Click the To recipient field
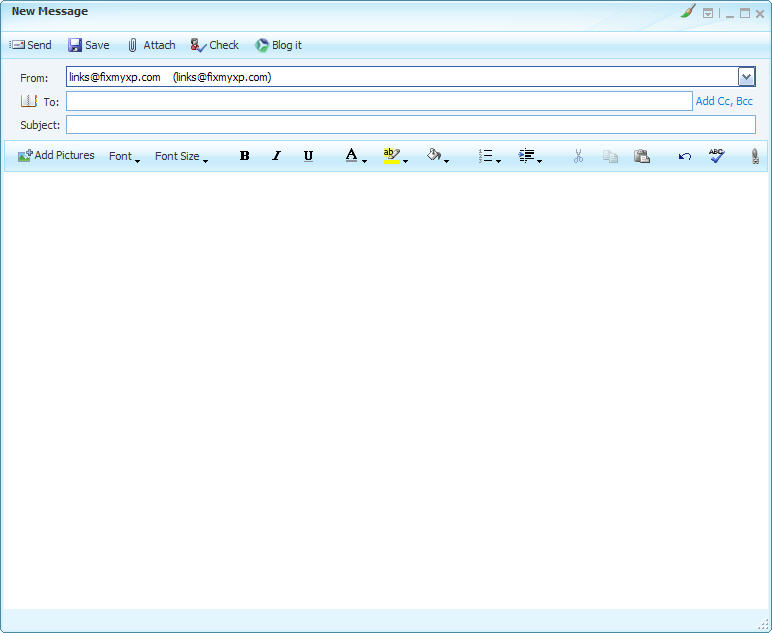The width and height of the screenshot is (772, 633). click(x=379, y=101)
